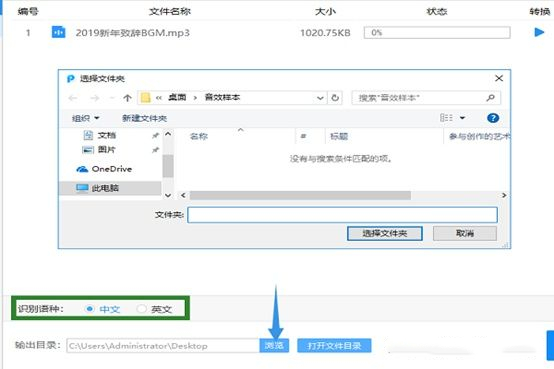The height and width of the screenshot is (369, 554).
Task: Click the 0% progress bar
Action: (x=437, y=33)
